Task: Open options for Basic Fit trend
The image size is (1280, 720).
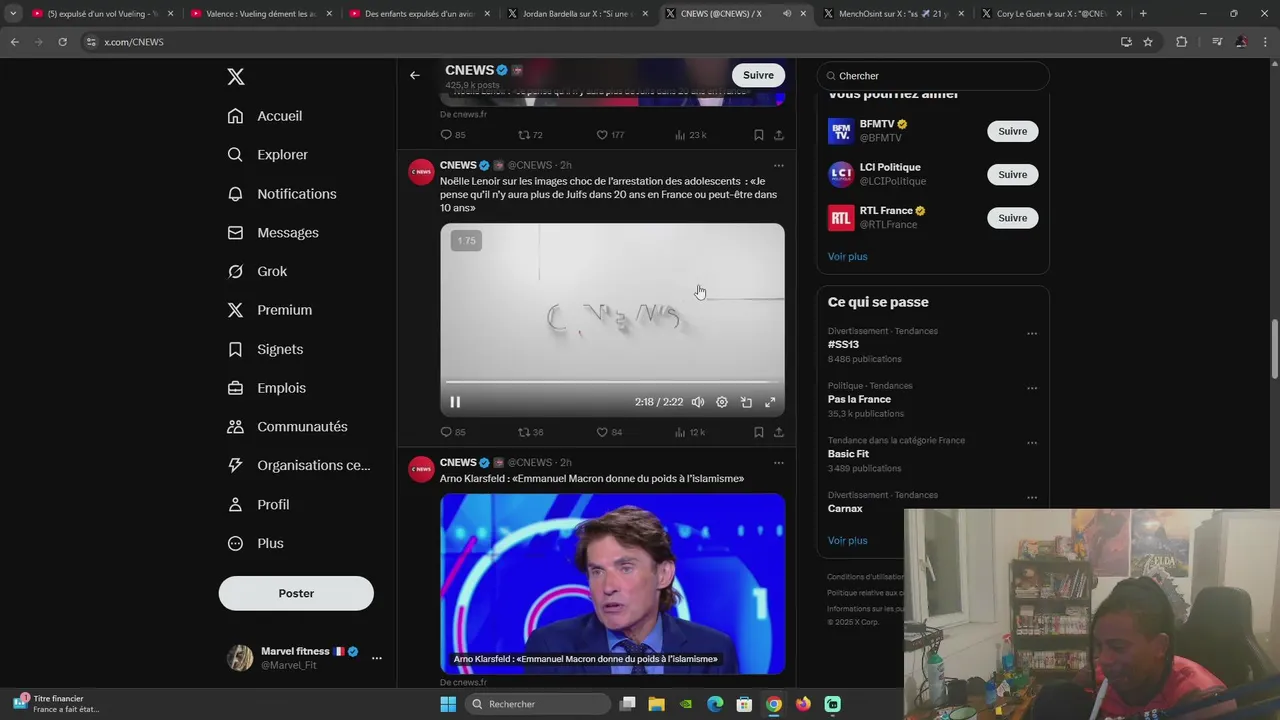Action: click(1032, 443)
